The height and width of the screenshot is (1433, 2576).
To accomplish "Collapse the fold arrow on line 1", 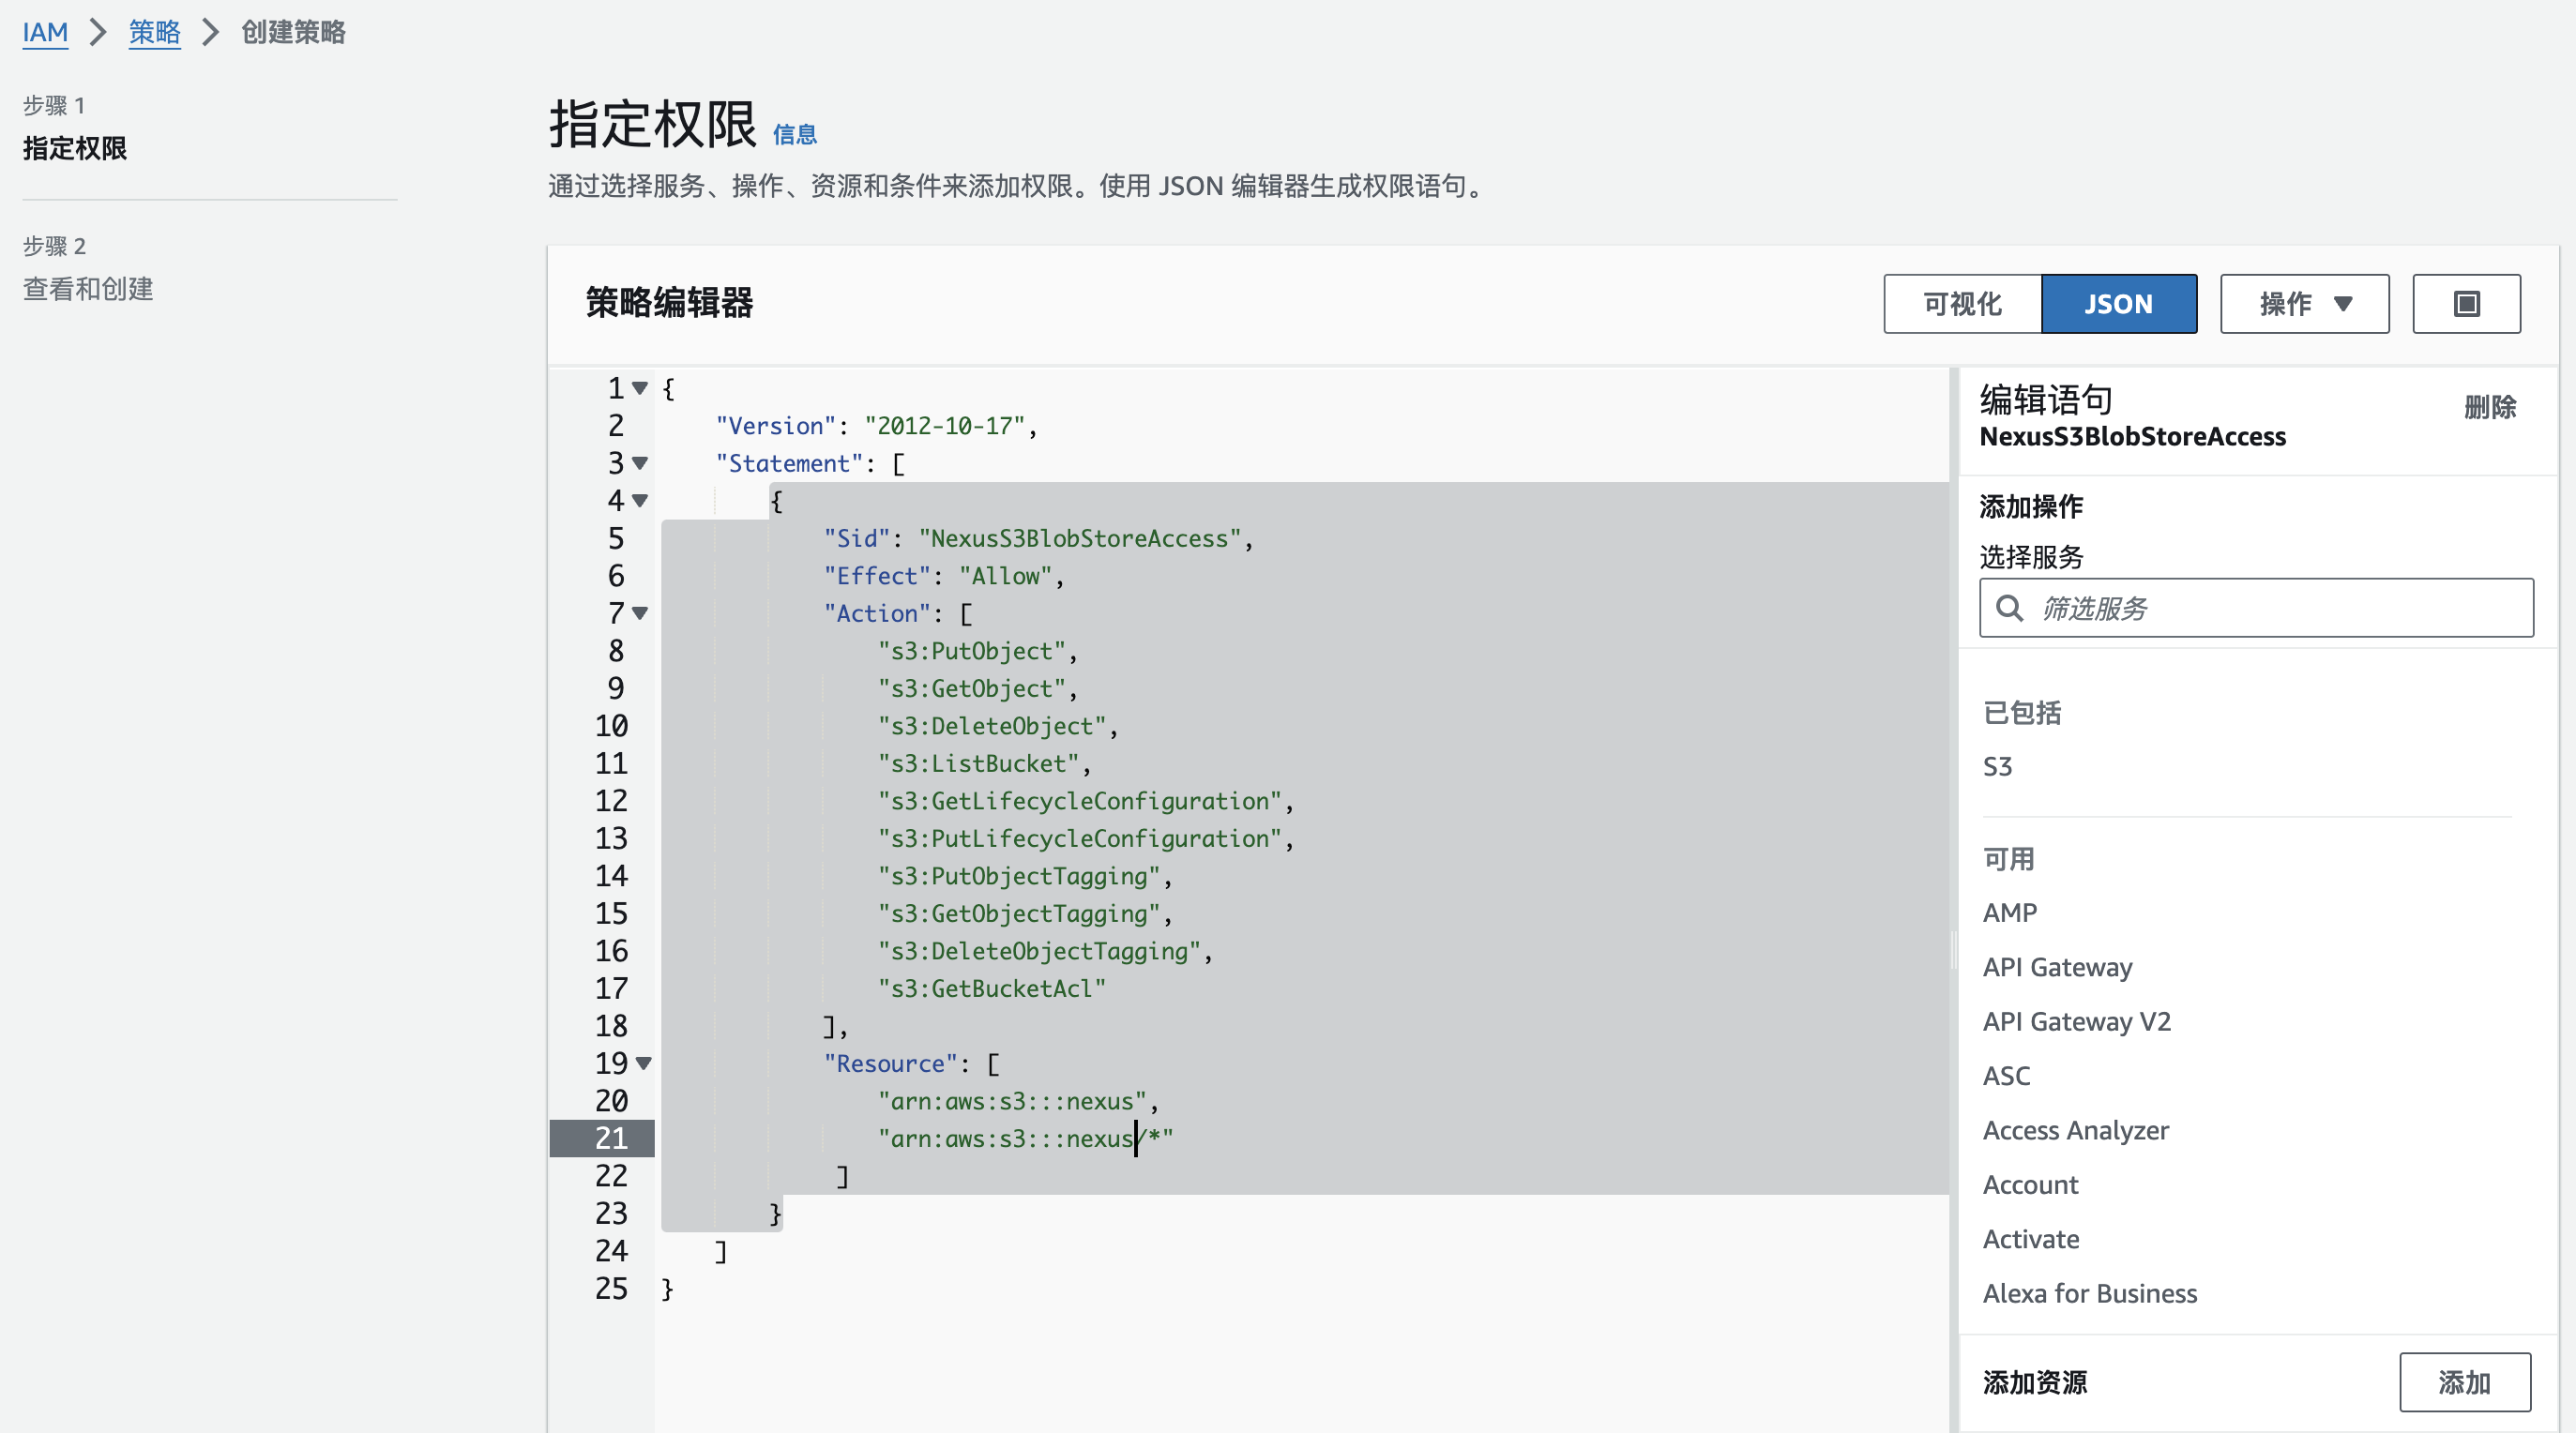I will (x=640, y=388).
